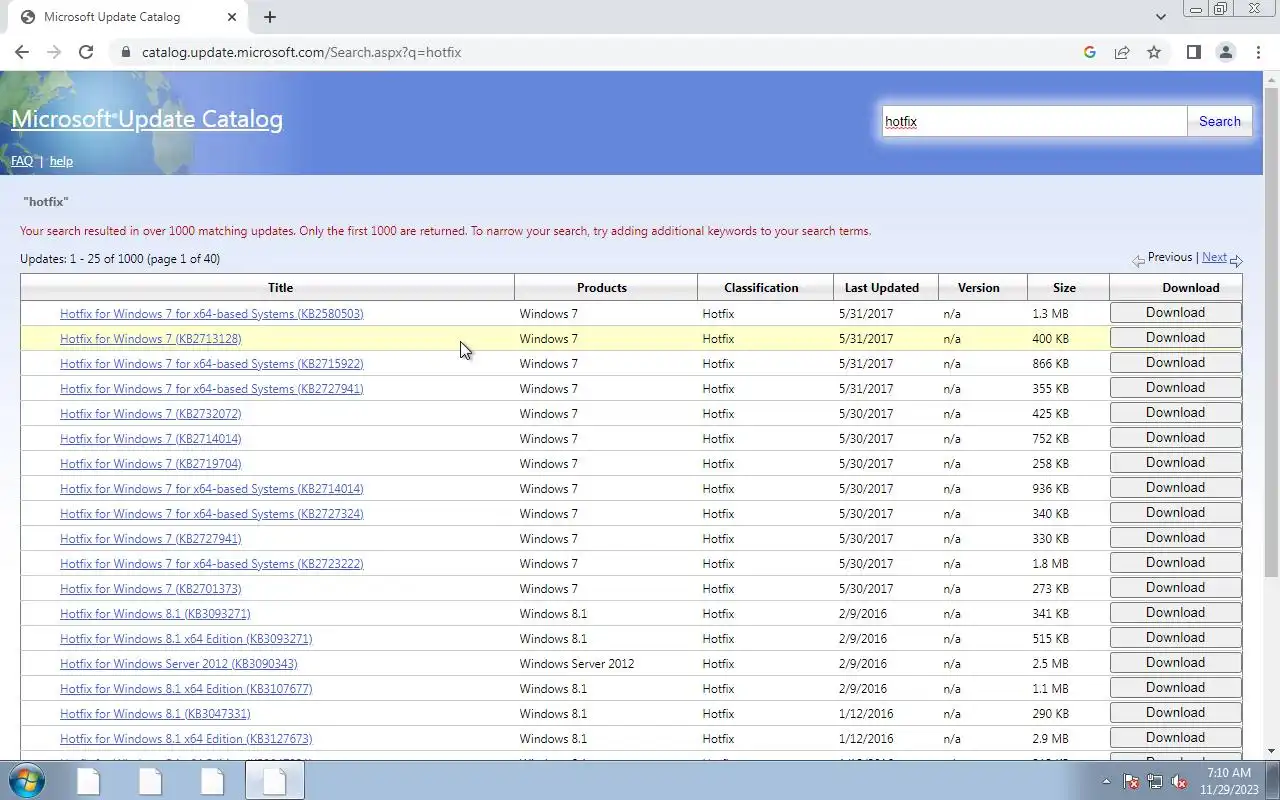Open Hotfix for Windows 7 (KB2719704) link
The width and height of the screenshot is (1280, 800).
pos(150,464)
